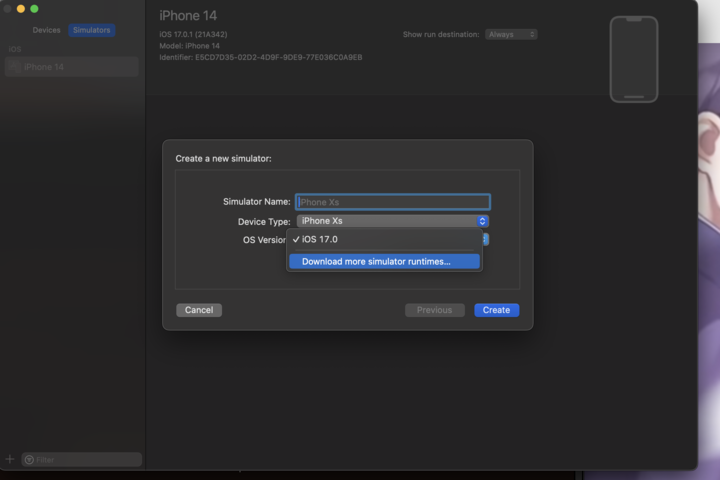Cancel the new simulator dialog

tap(199, 310)
